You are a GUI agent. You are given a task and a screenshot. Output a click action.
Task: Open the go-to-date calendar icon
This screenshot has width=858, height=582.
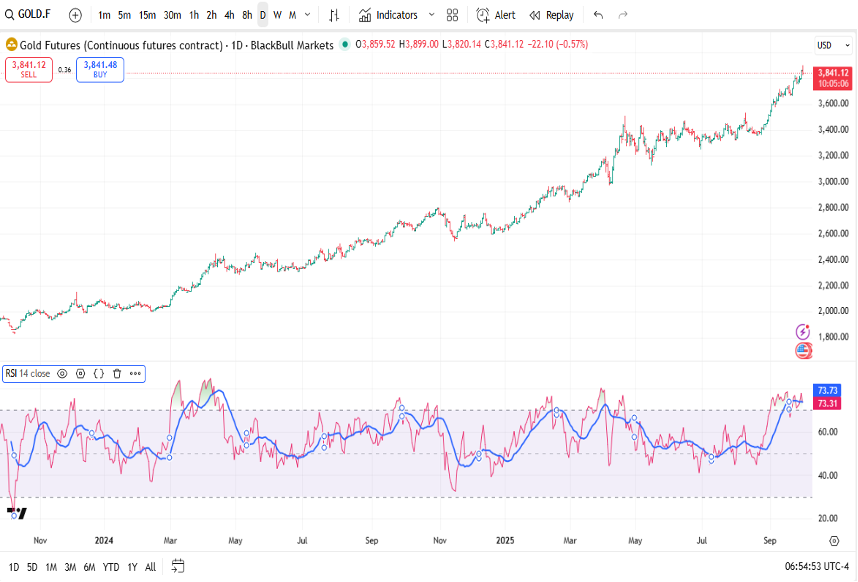177,566
